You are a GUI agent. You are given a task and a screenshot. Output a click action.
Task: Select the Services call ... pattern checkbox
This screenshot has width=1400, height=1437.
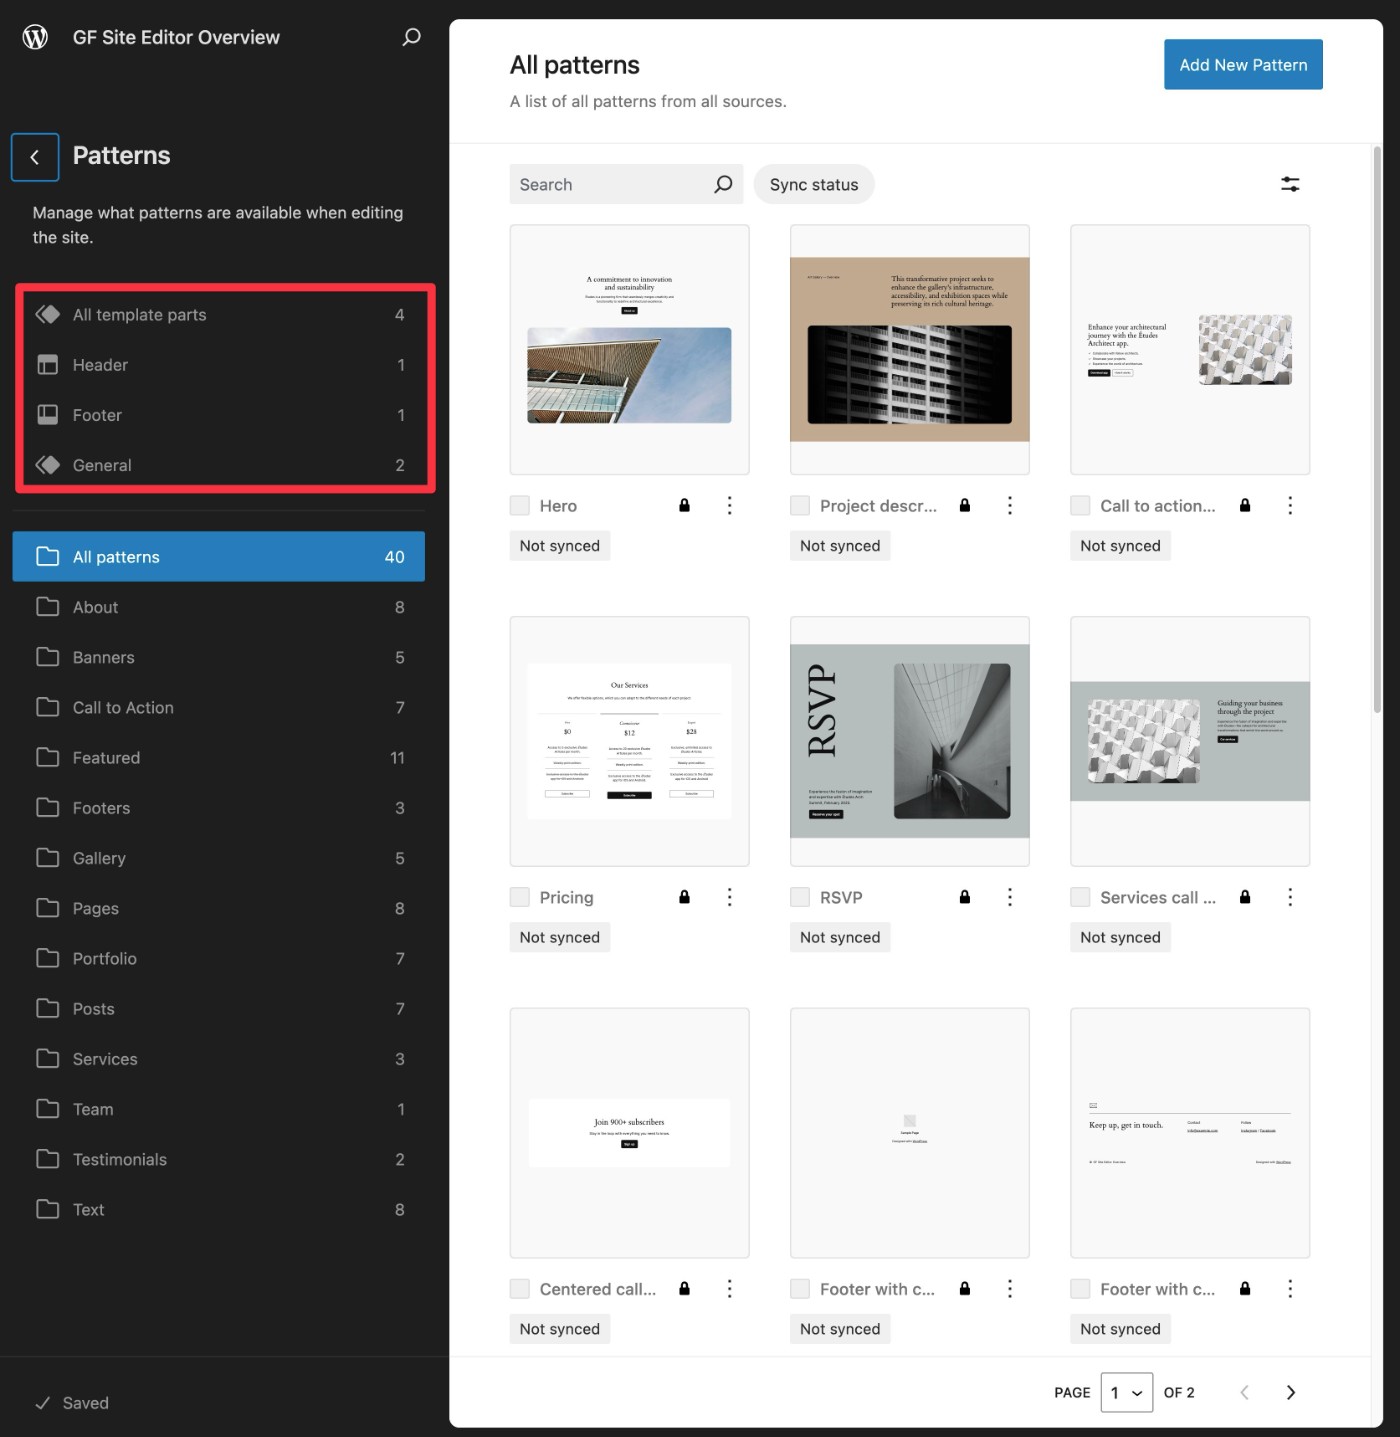tap(1080, 897)
